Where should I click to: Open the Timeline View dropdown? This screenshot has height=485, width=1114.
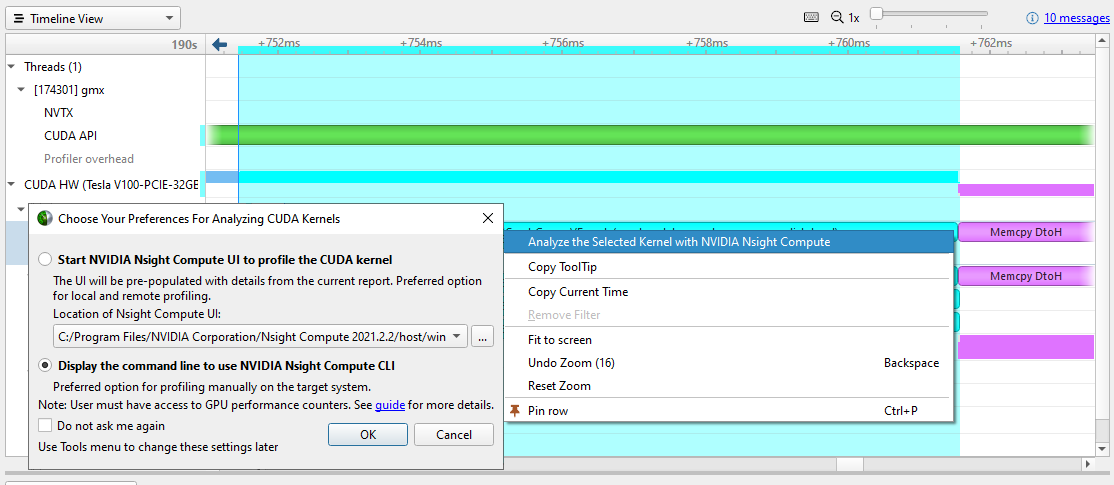pyautogui.click(x=93, y=18)
